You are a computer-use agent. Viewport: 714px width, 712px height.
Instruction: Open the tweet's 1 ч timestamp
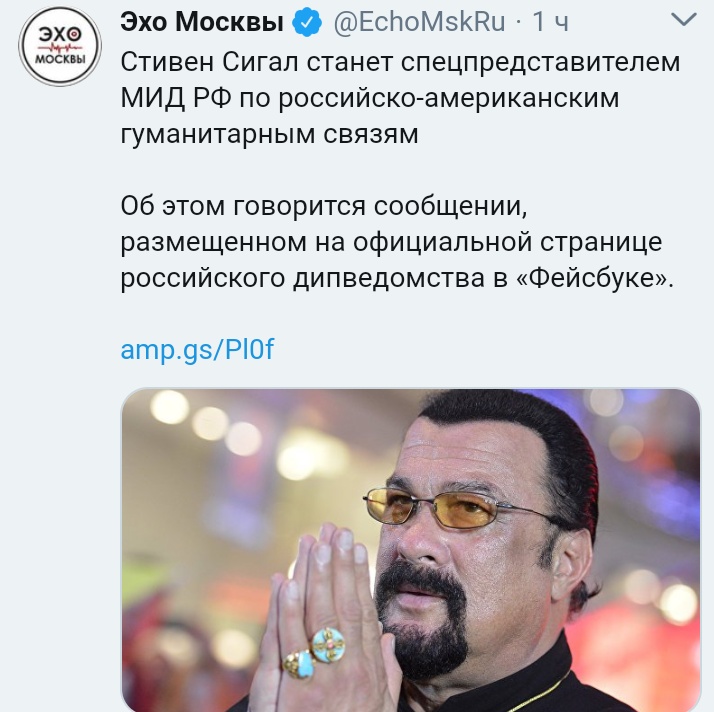point(550,21)
